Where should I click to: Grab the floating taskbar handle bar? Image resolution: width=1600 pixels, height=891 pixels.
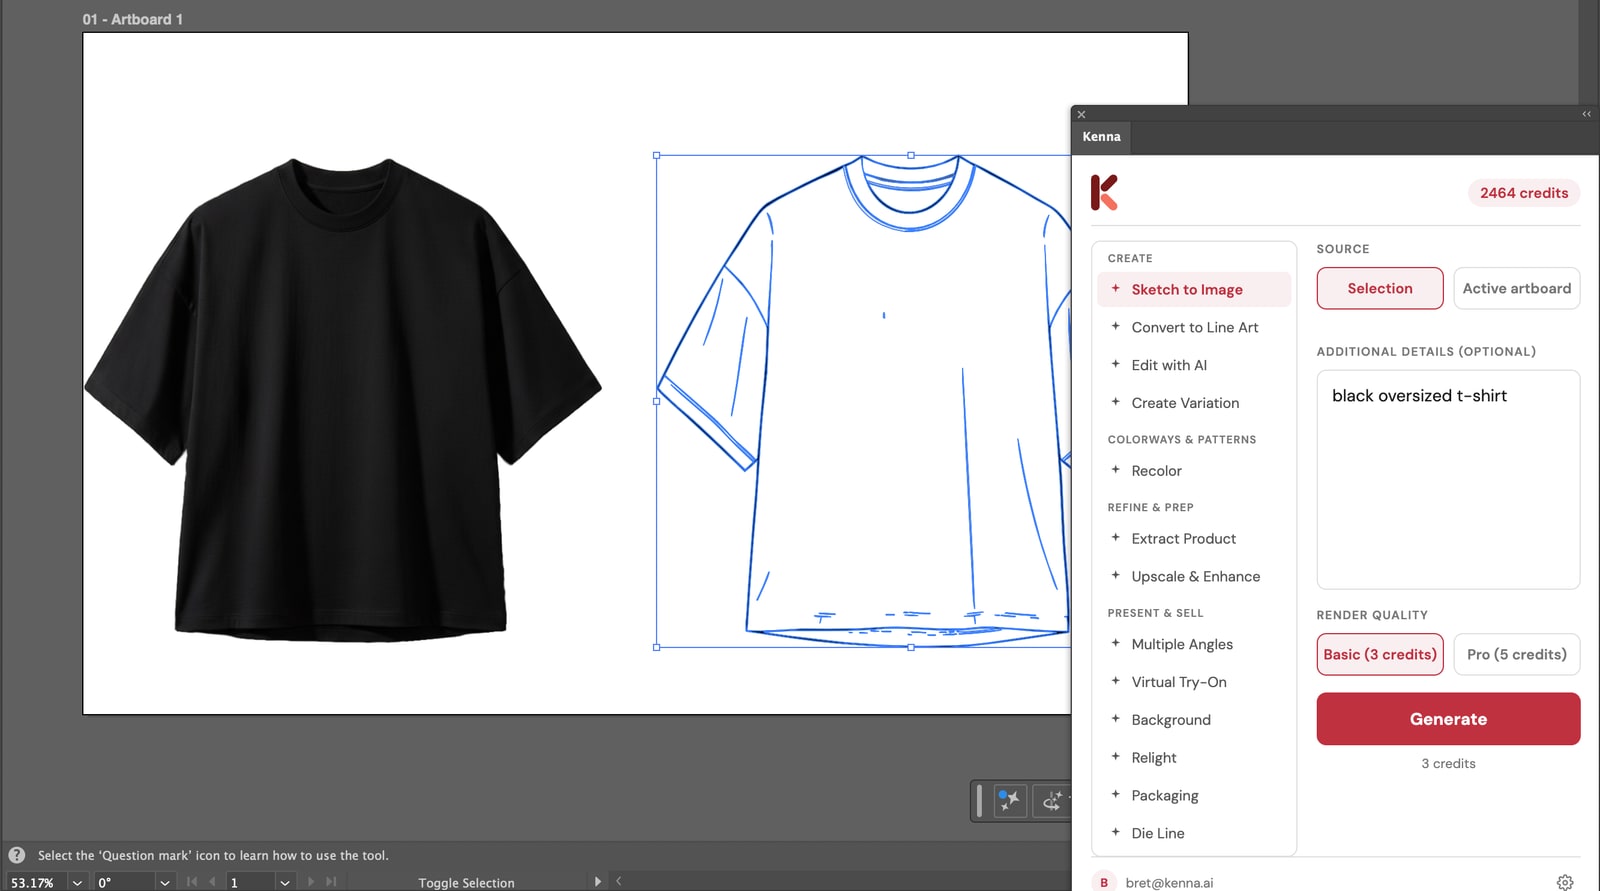(x=979, y=800)
